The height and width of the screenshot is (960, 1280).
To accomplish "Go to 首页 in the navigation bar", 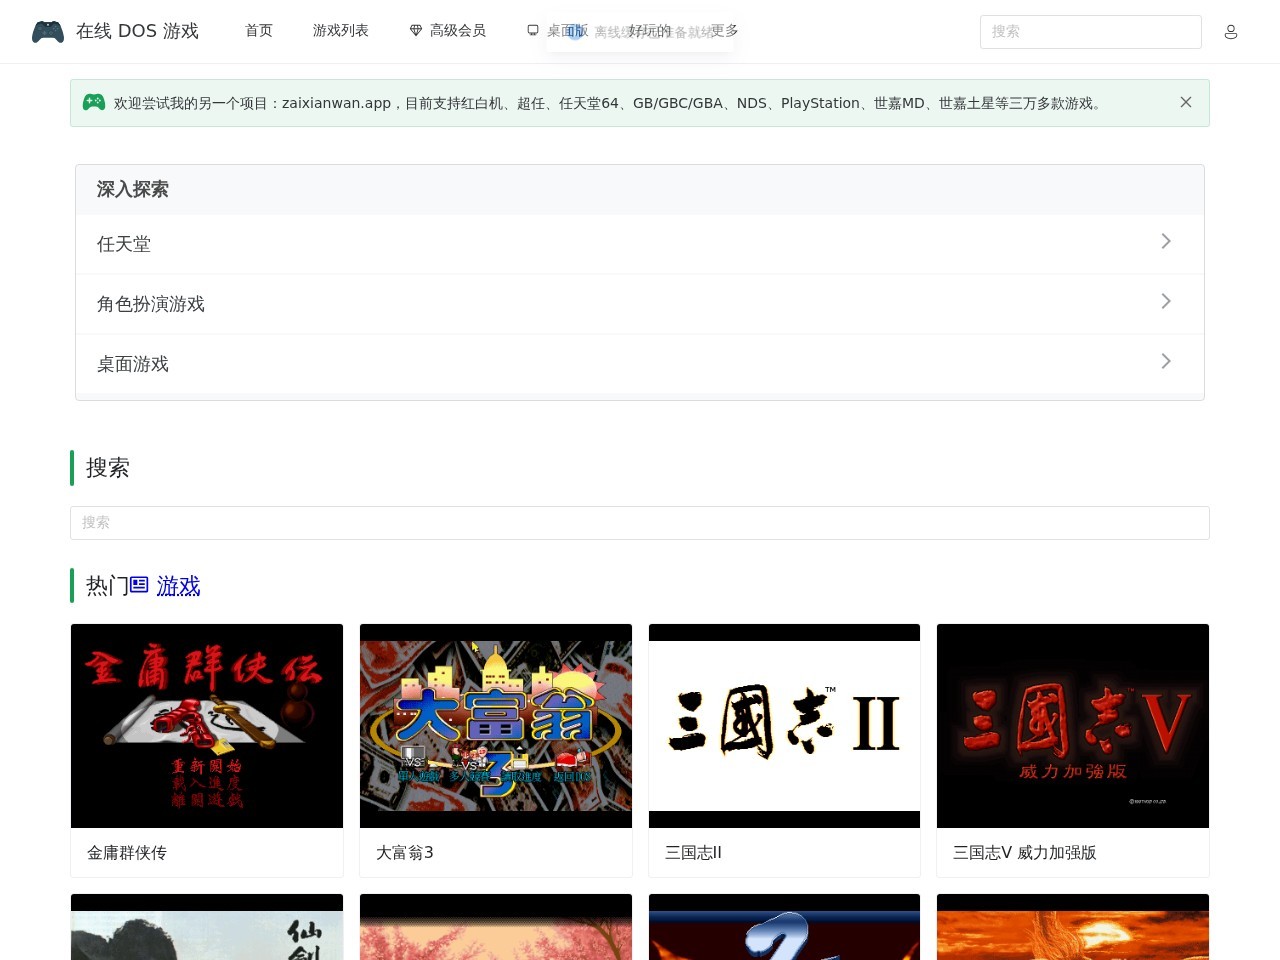I will (x=259, y=31).
